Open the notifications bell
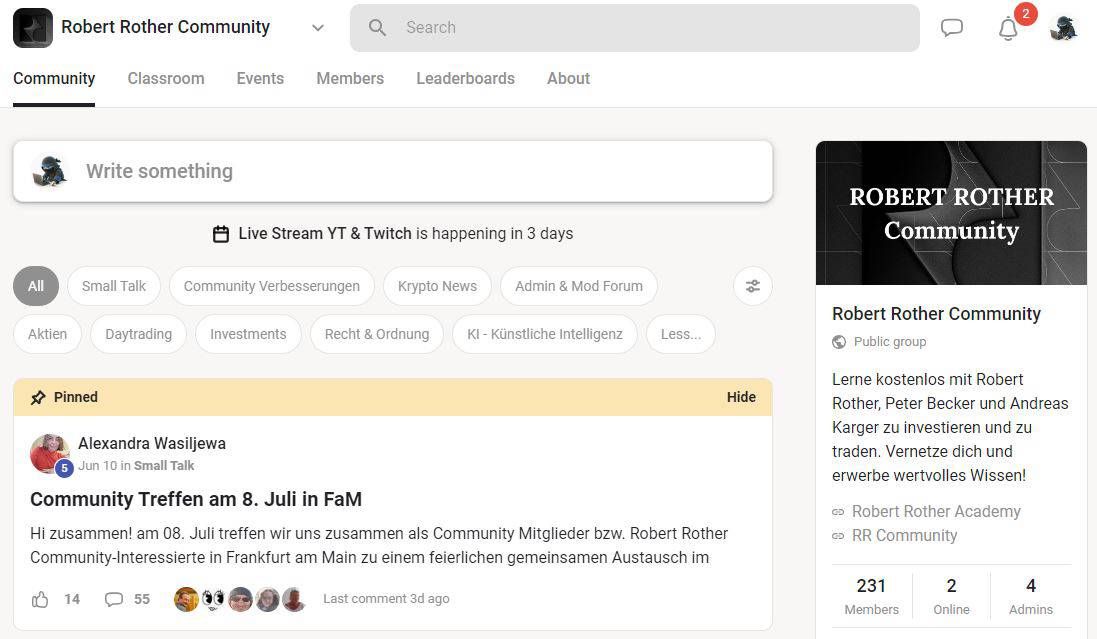1097x639 pixels. click(x=1008, y=28)
